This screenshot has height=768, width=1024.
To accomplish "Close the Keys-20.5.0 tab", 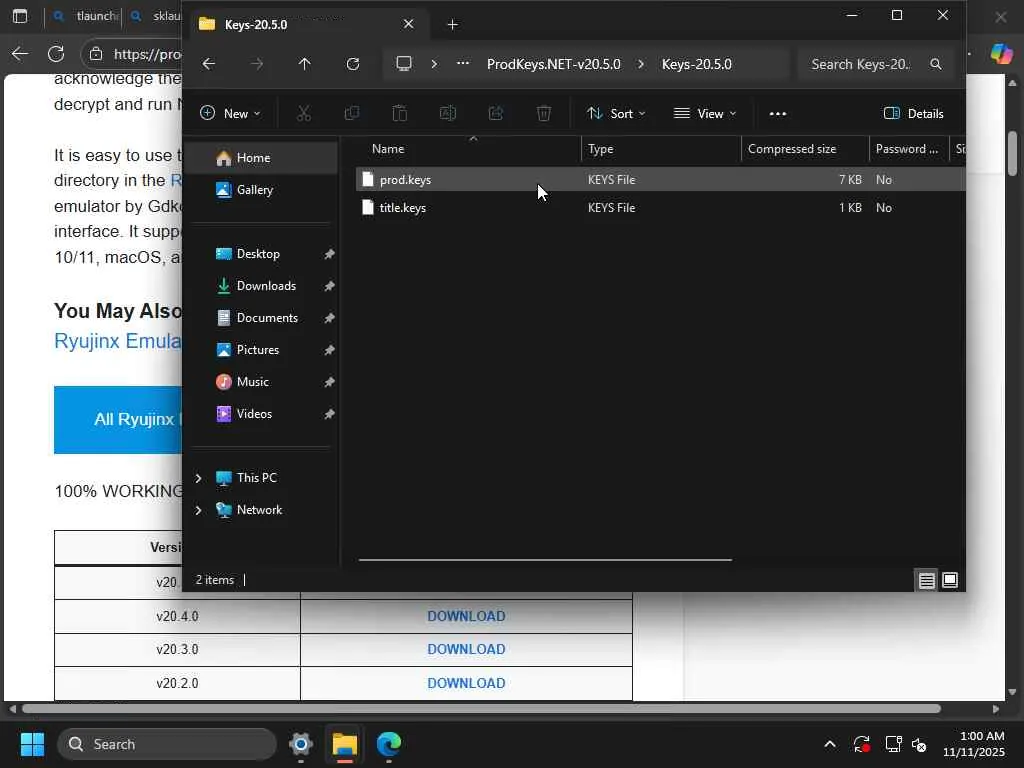I will pyautogui.click(x=408, y=24).
